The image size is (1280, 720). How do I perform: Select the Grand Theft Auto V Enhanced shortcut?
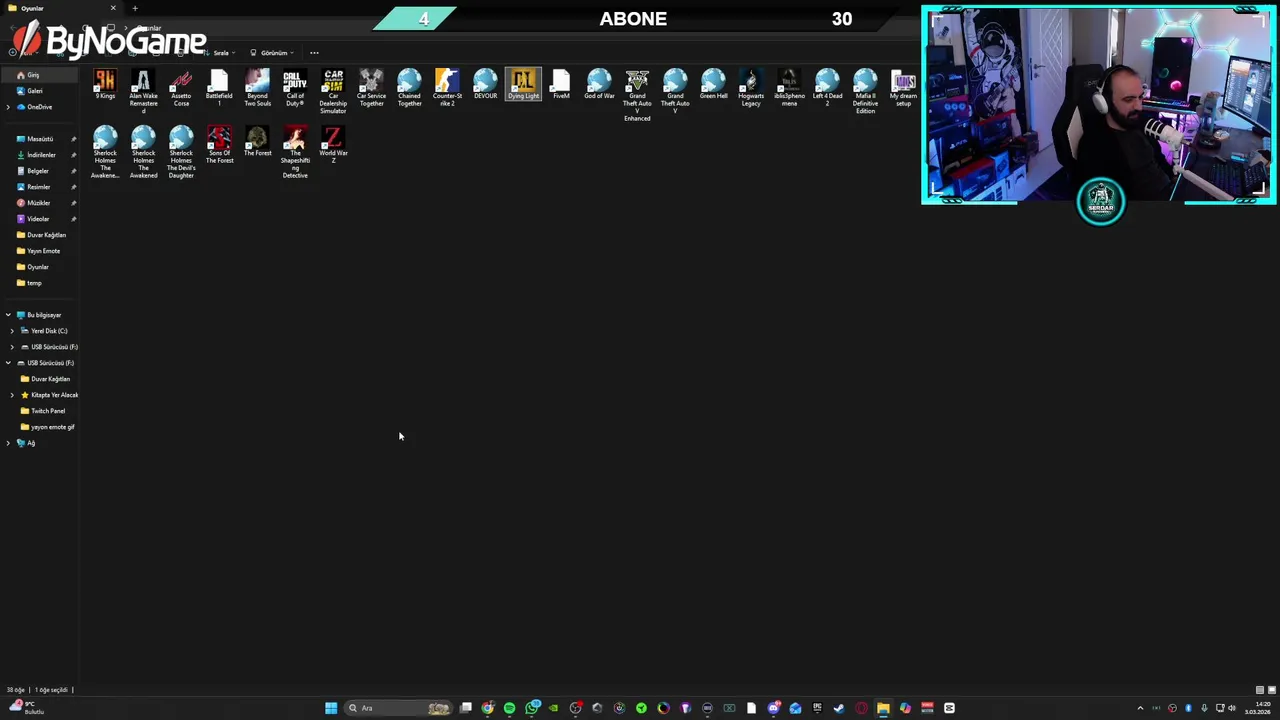[x=637, y=95]
